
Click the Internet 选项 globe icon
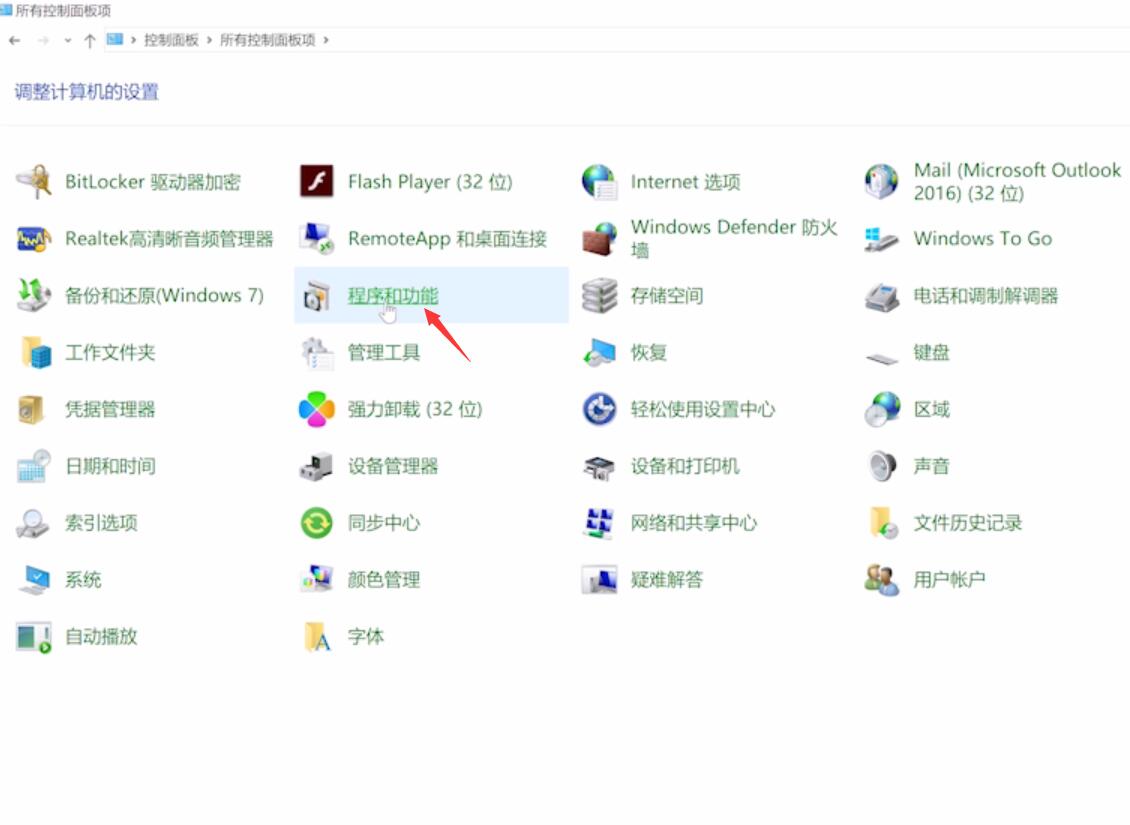pos(599,181)
